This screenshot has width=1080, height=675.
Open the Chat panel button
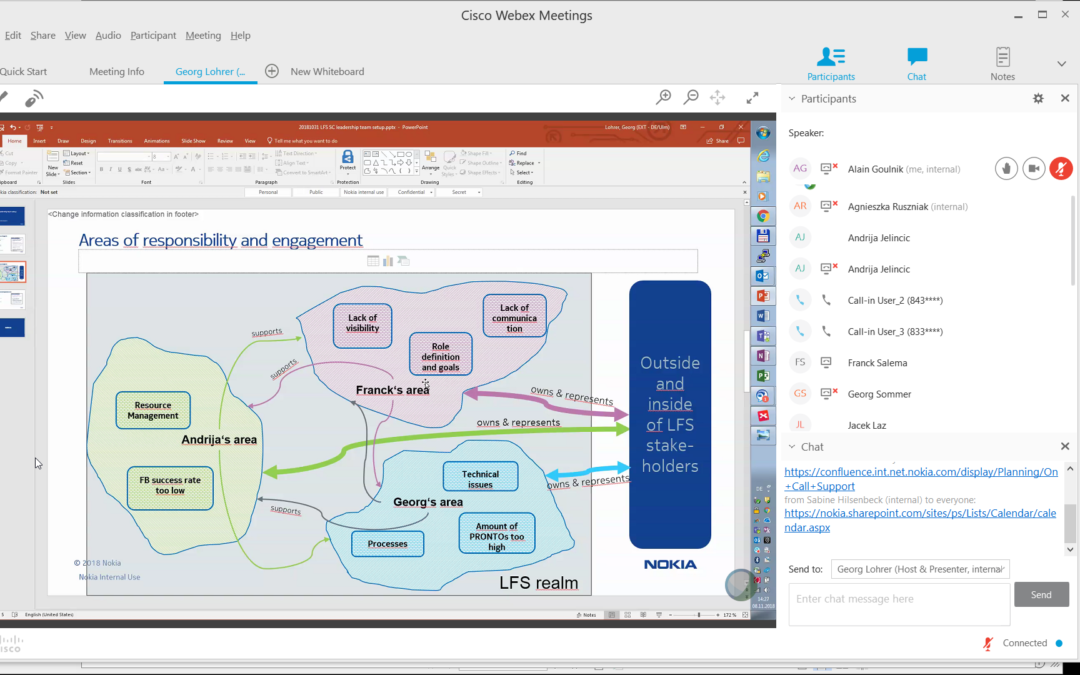[916, 64]
